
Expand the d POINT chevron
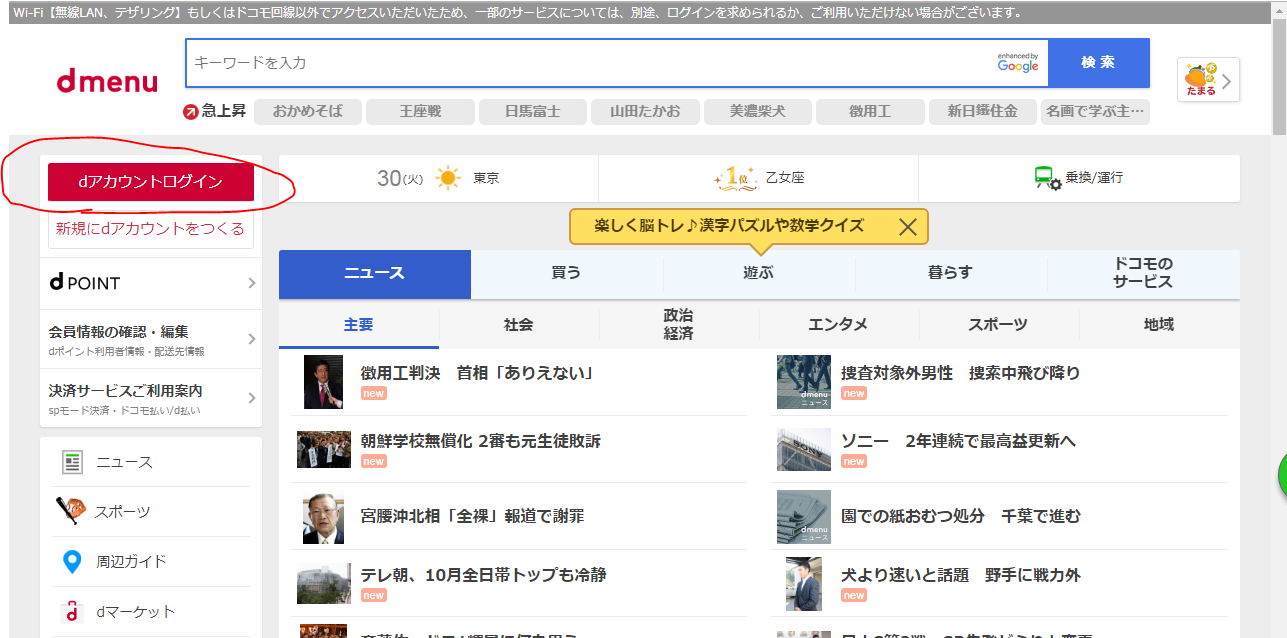point(251,283)
